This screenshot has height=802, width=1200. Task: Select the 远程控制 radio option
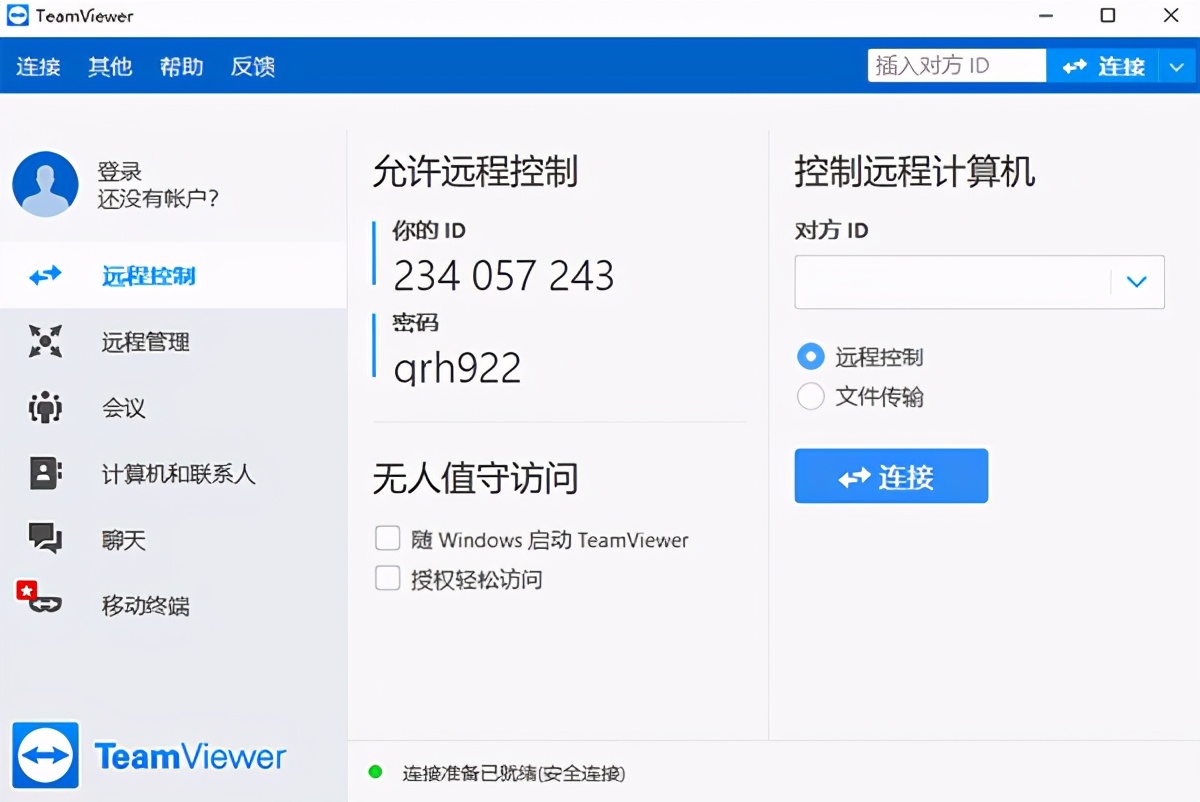pyautogui.click(x=810, y=356)
